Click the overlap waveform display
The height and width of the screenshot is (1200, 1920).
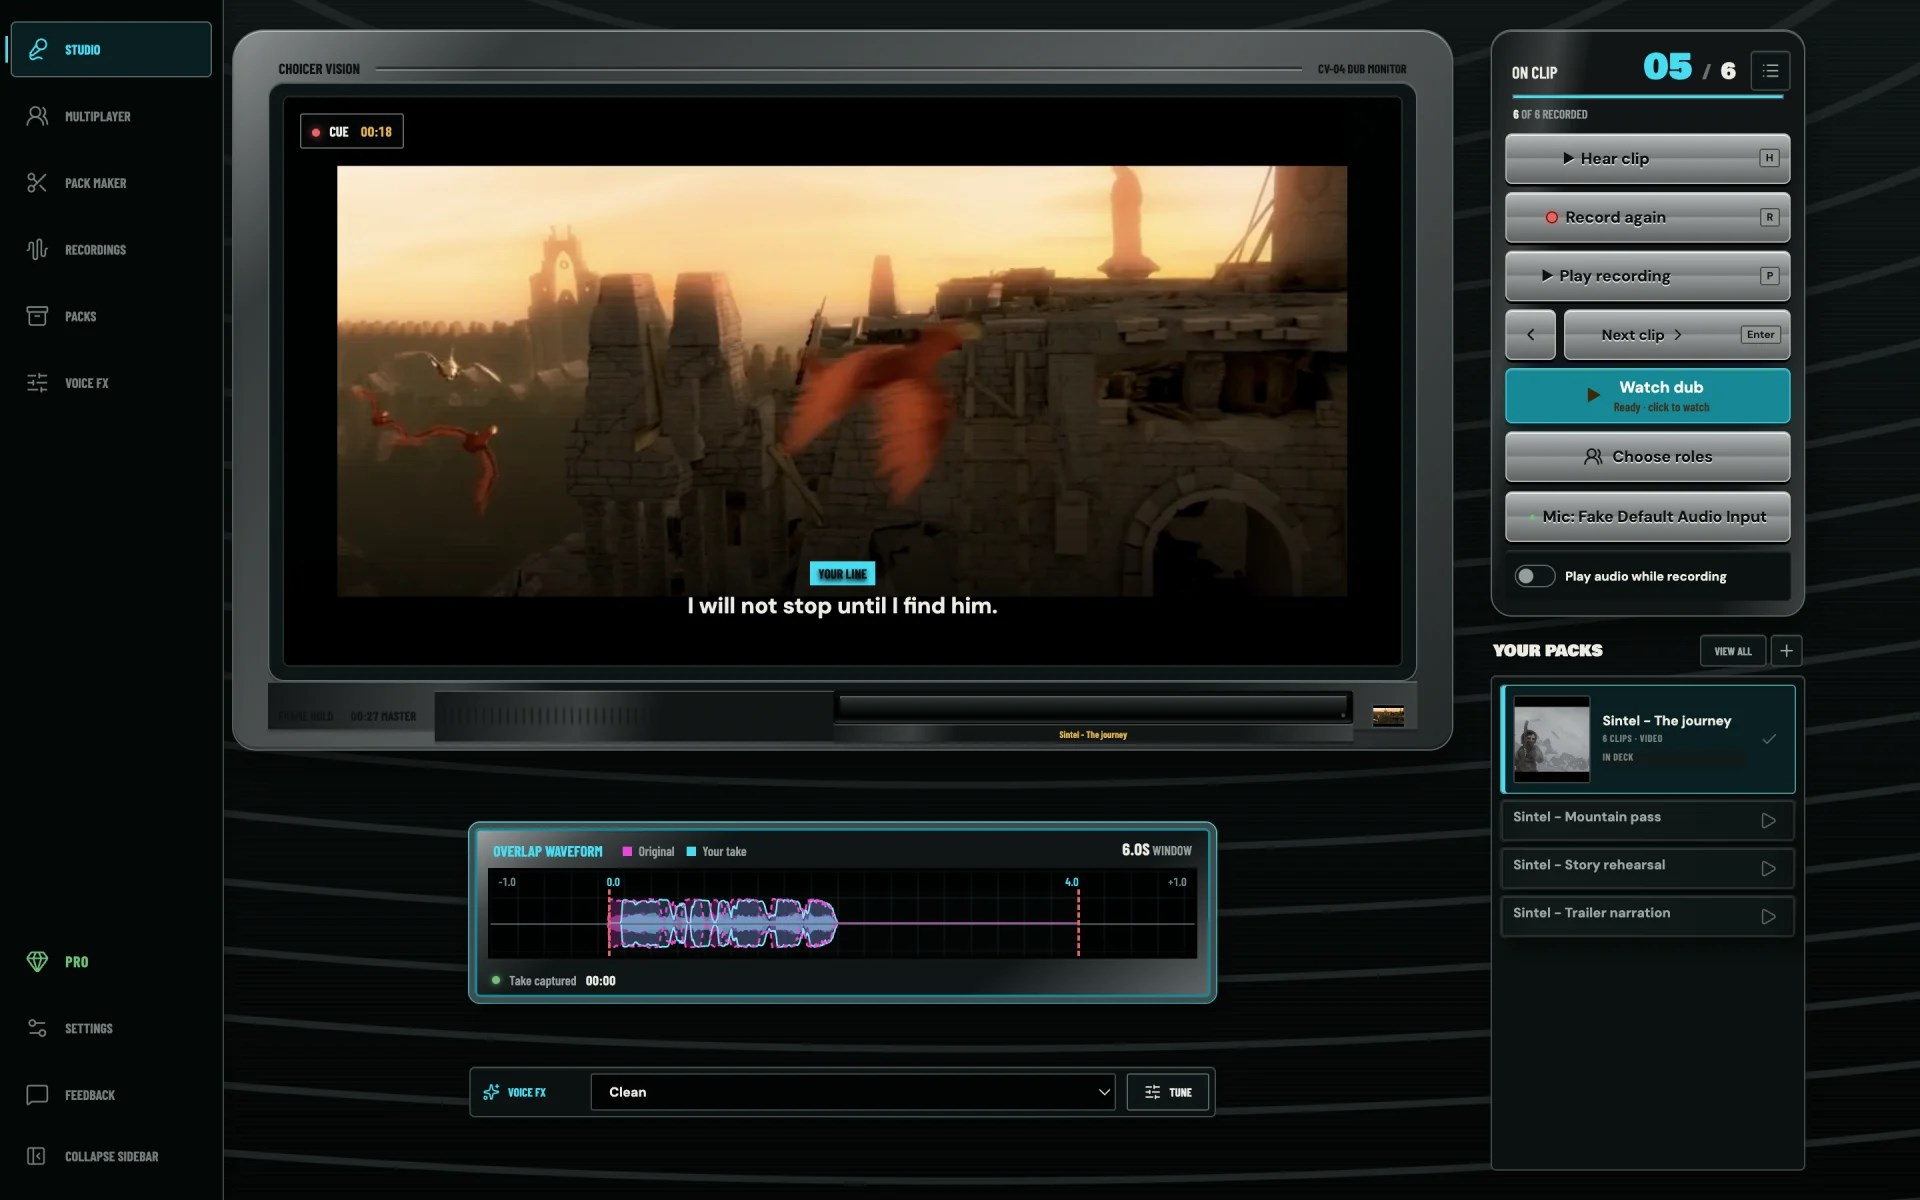pos(842,914)
